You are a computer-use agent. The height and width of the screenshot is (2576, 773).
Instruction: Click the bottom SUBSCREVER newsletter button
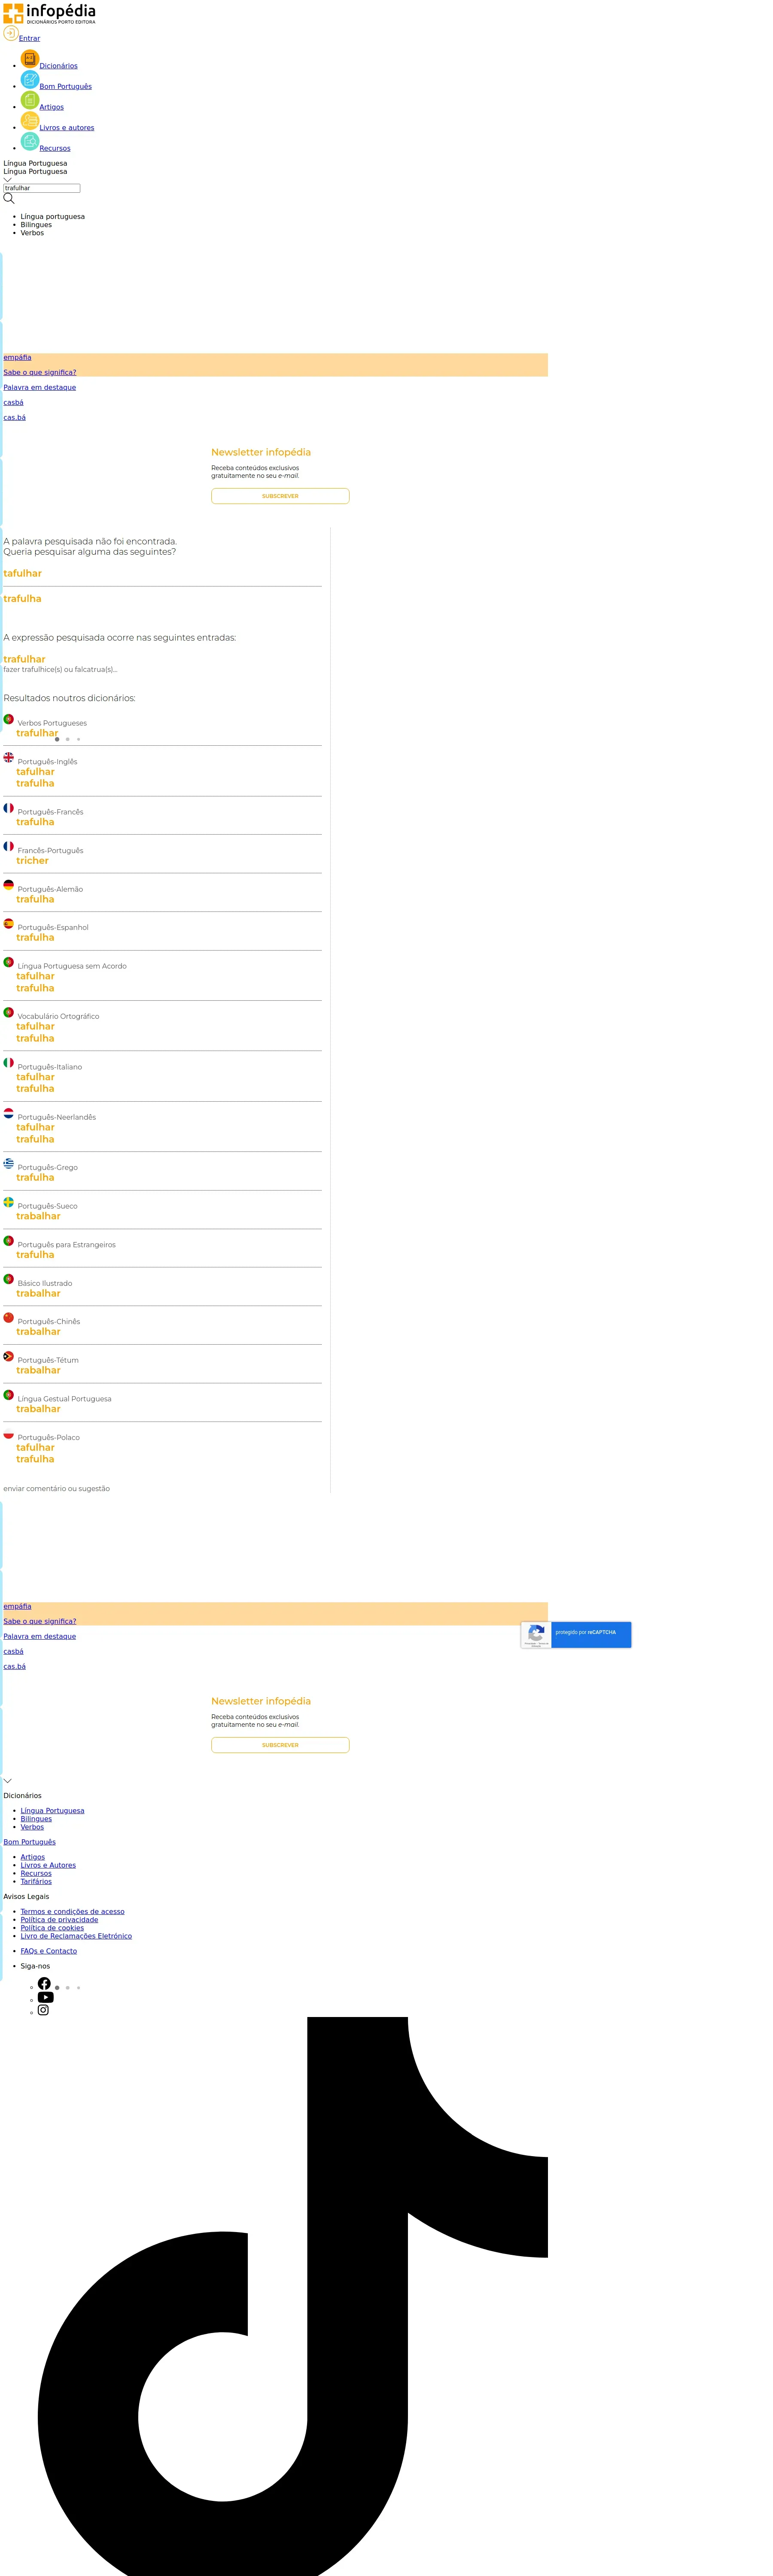(280, 1745)
